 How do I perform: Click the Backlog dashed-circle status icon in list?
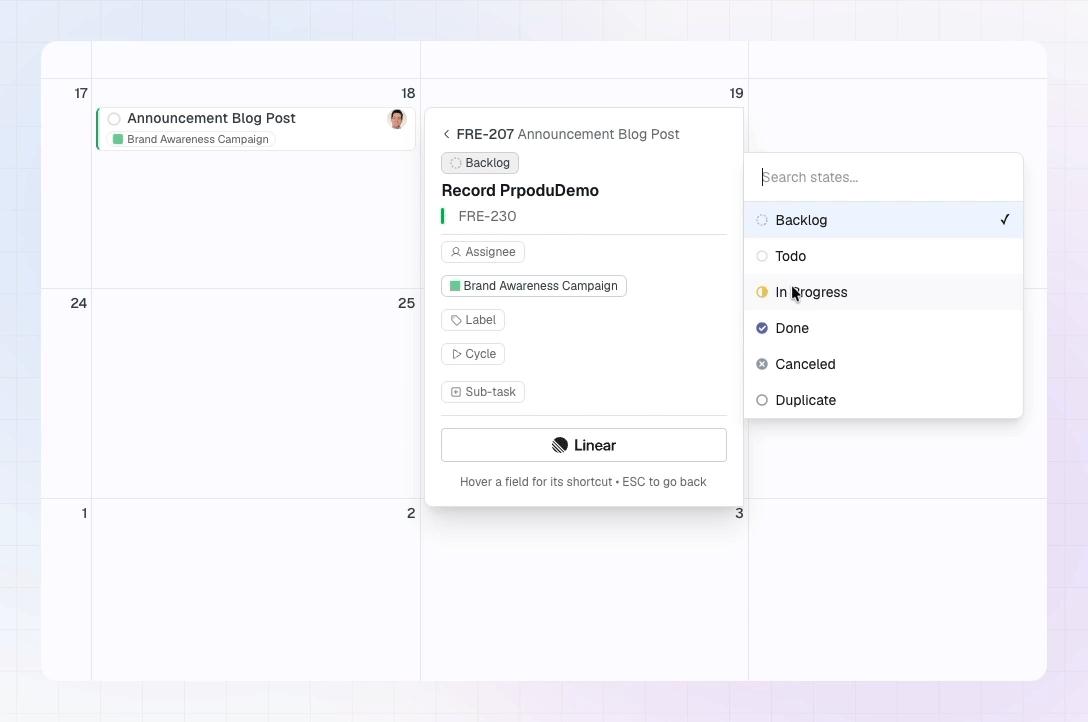coord(762,220)
